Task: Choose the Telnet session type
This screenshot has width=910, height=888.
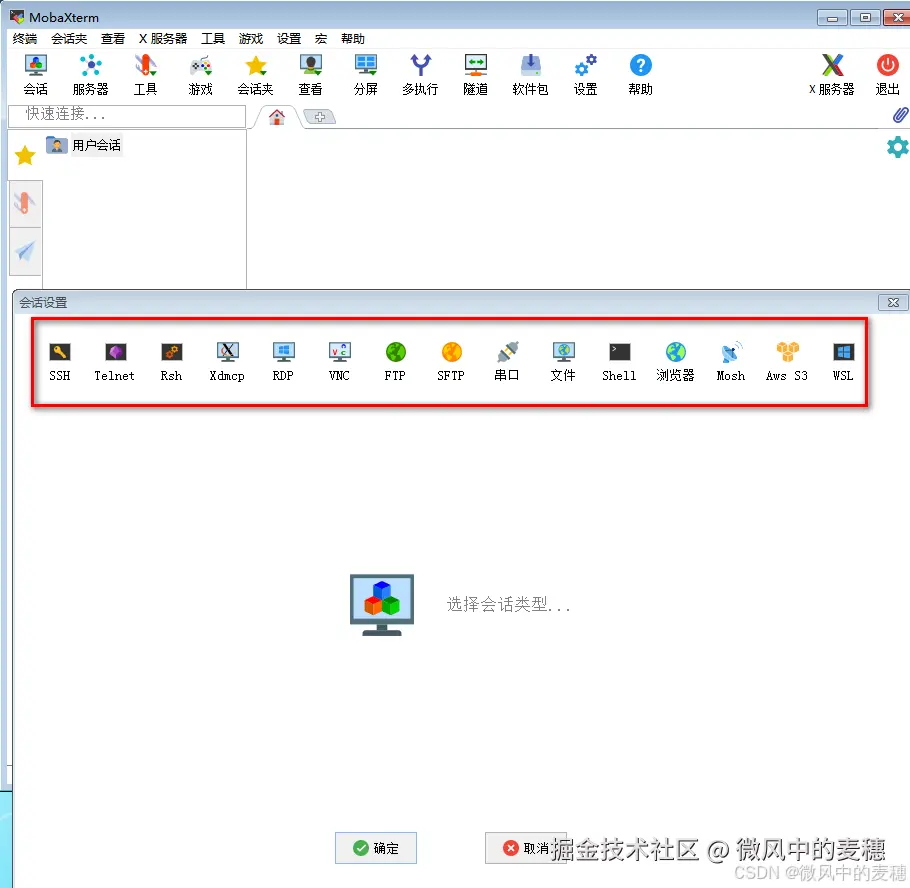Action: coord(114,362)
